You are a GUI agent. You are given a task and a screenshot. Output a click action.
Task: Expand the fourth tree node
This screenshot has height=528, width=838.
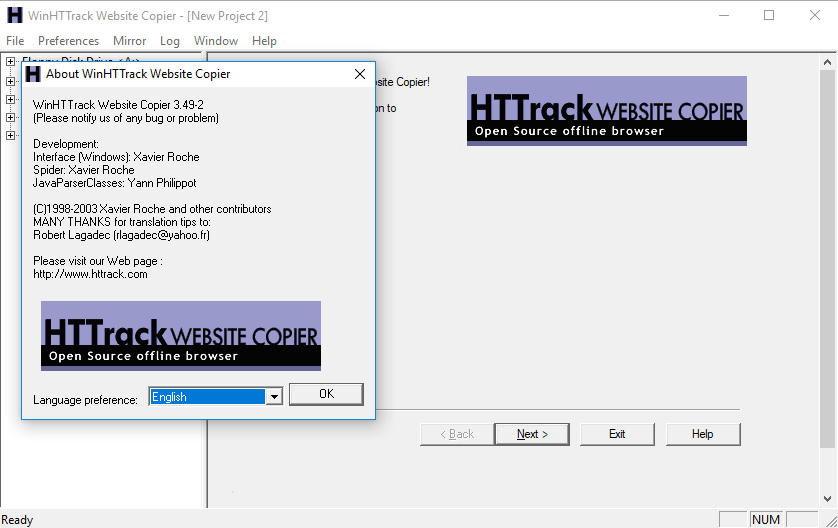pyautogui.click(x=10, y=118)
